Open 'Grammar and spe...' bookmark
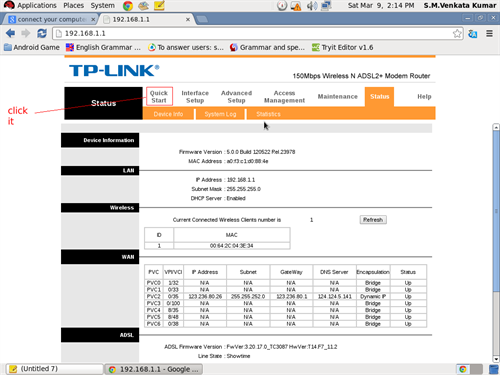The height and width of the screenshot is (375, 500). click(267, 47)
